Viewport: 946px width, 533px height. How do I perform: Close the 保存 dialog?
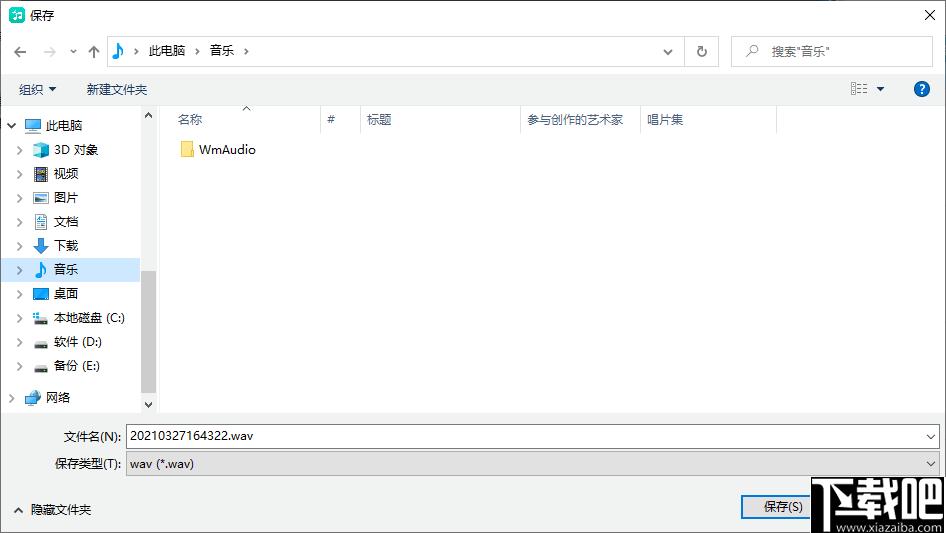pos(930,15)
